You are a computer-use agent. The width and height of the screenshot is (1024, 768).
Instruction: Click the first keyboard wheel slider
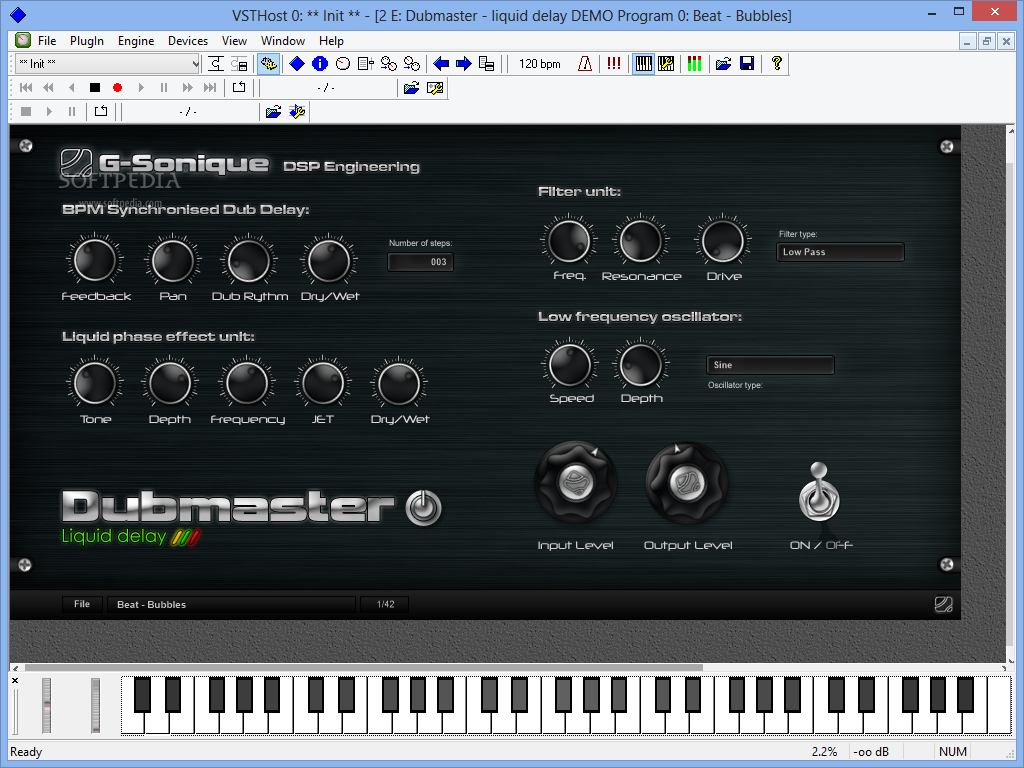tap(46, 705)
